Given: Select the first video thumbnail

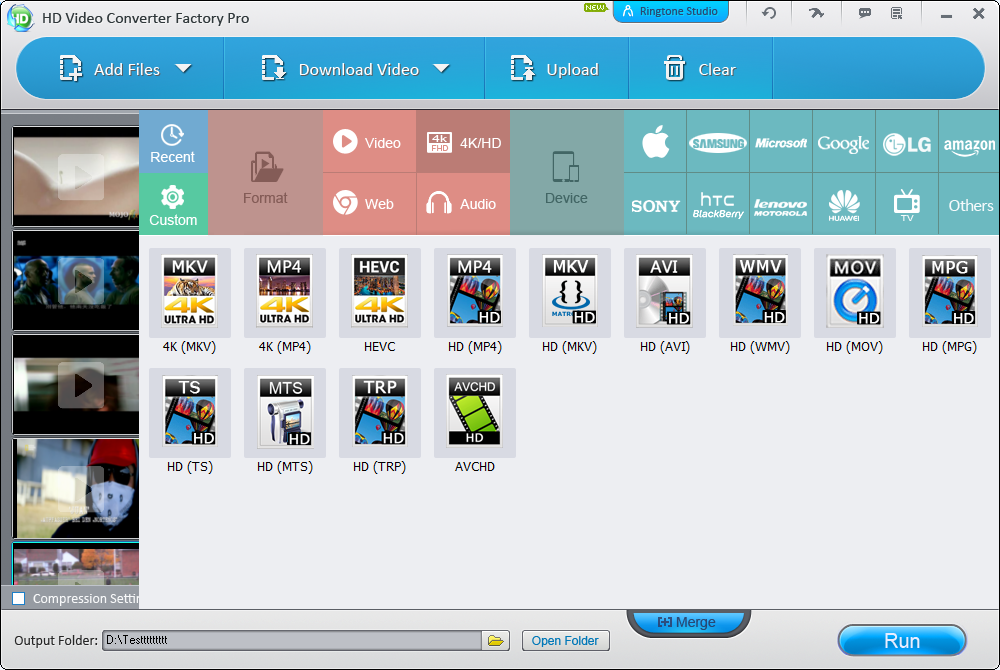Looking at the screenshot, I should point(76,177).
